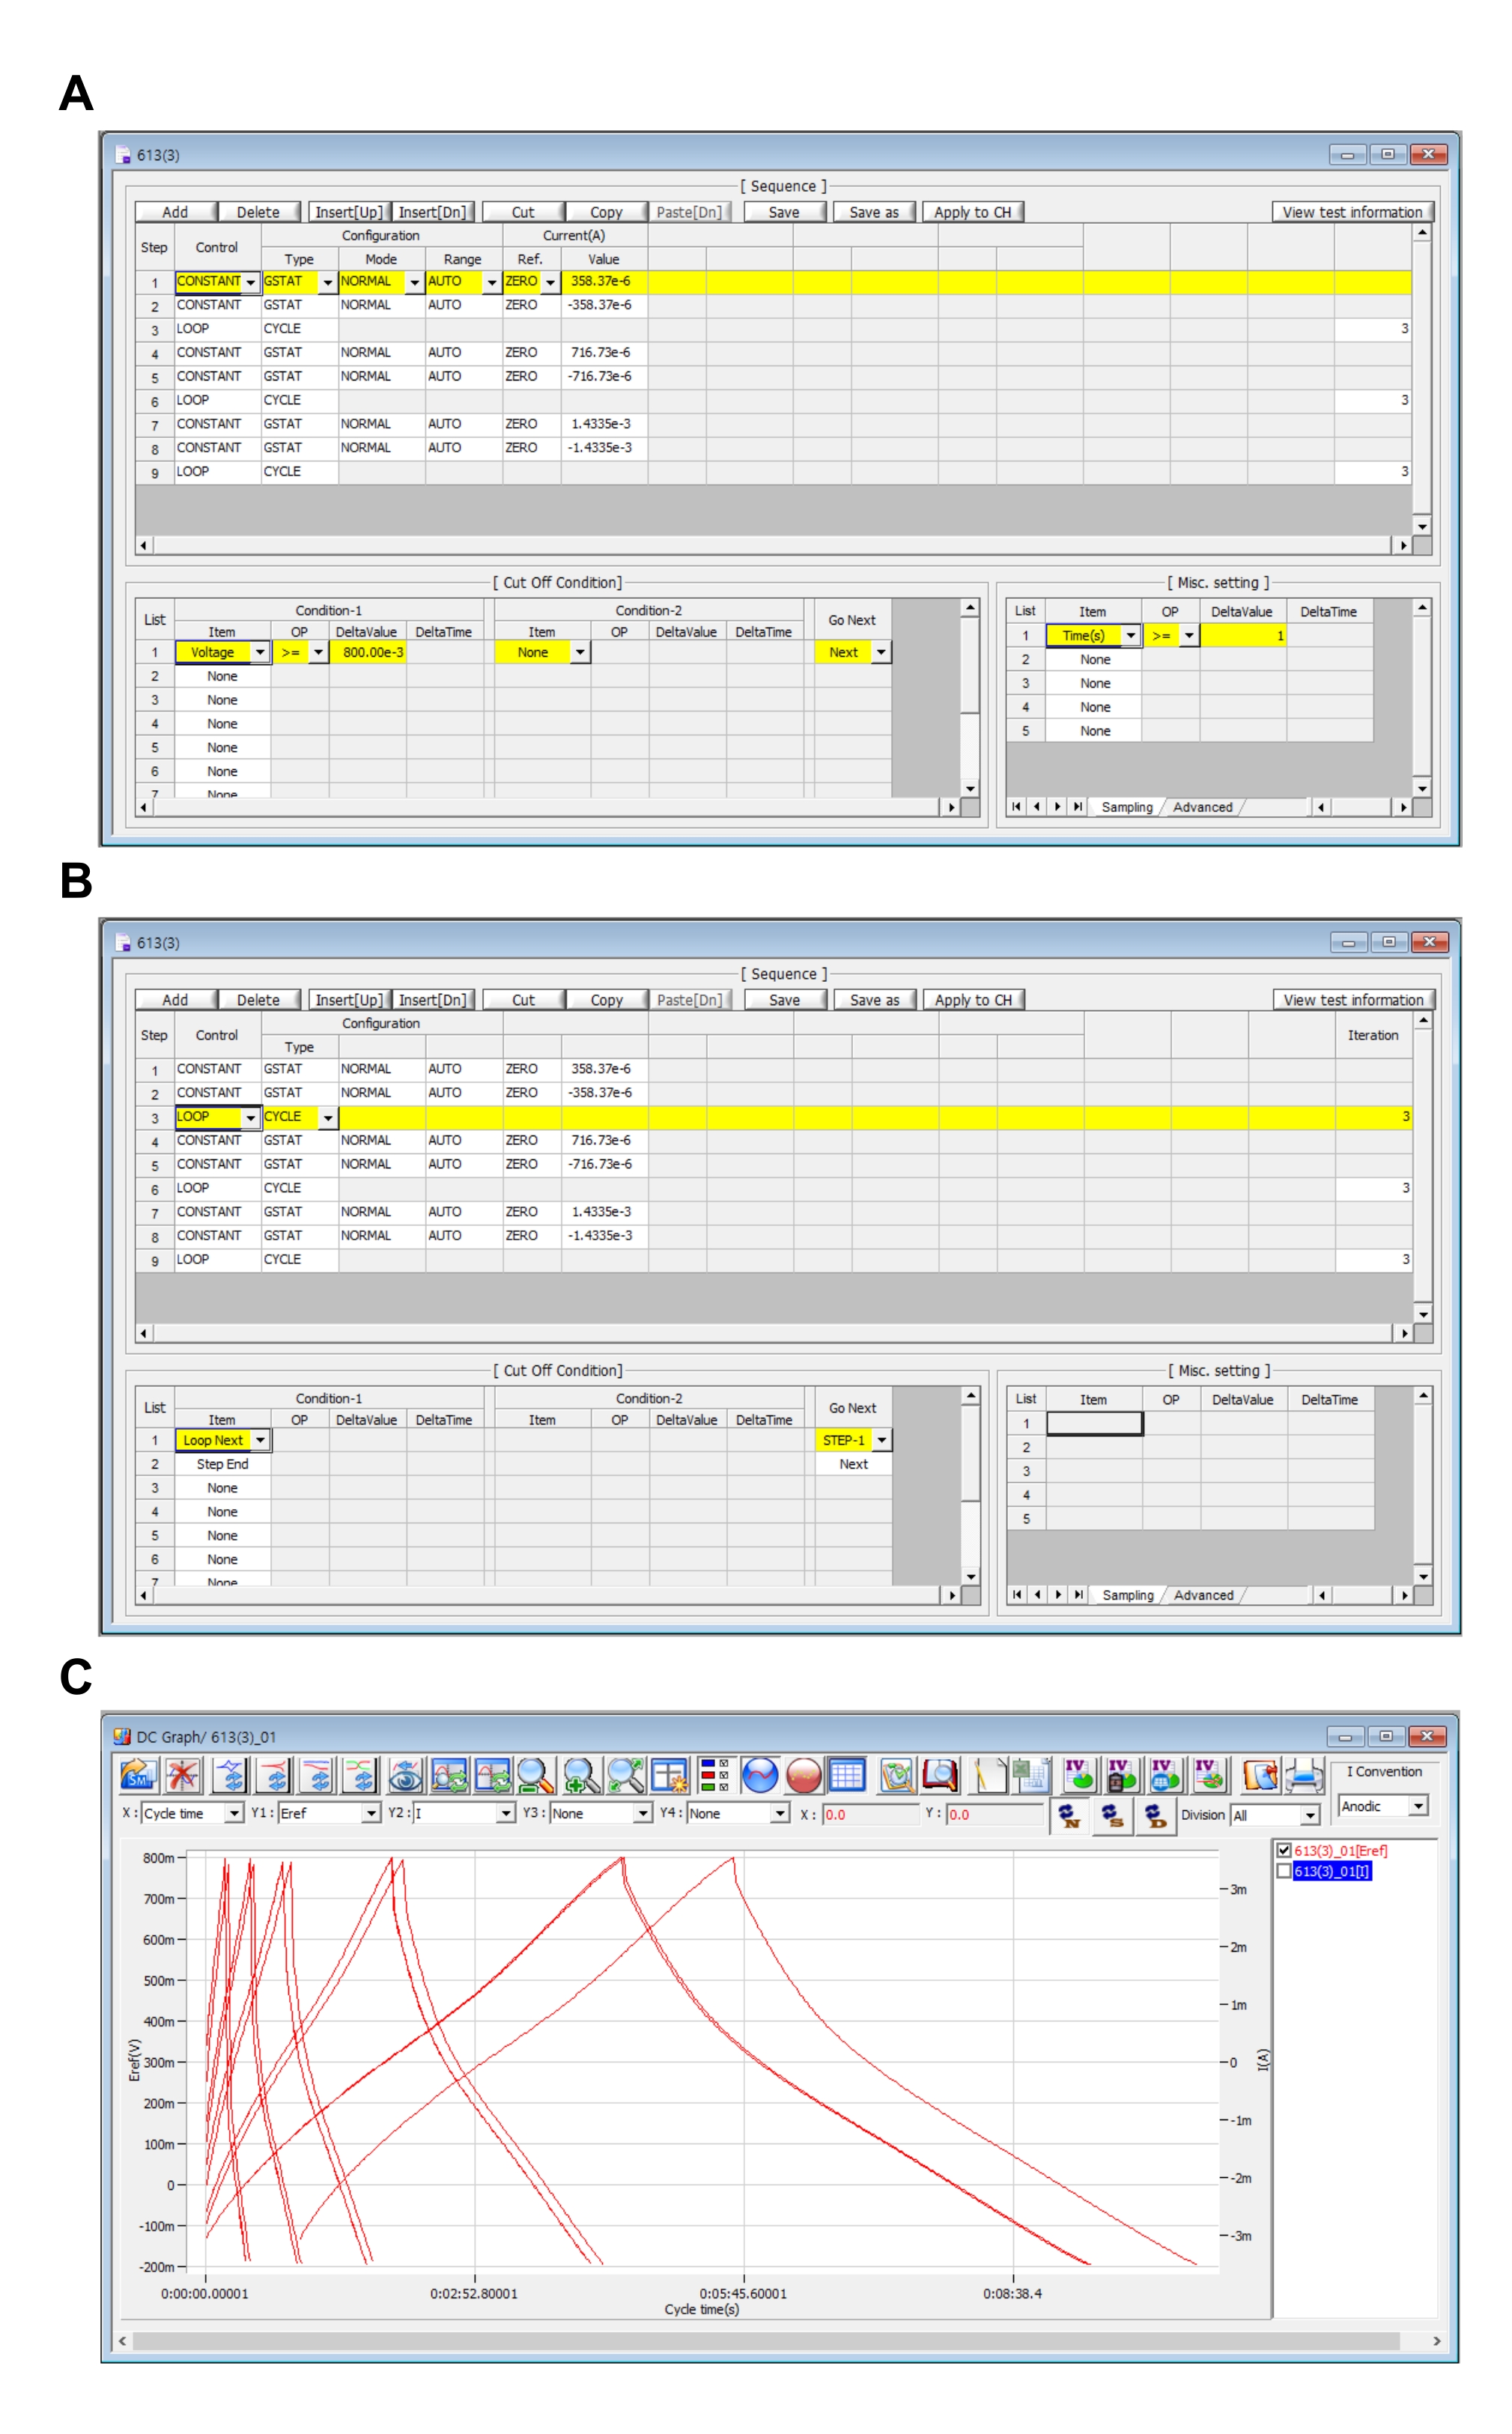This screenshot has width=1512, height=2434.
Task: Click the N cycle arrows icon
Action: tap(1069, 1816)
